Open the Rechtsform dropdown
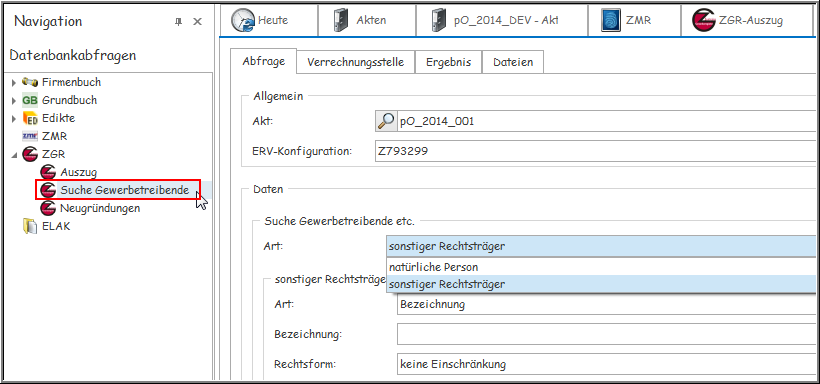The image size is (820, 384). point(606,364)
